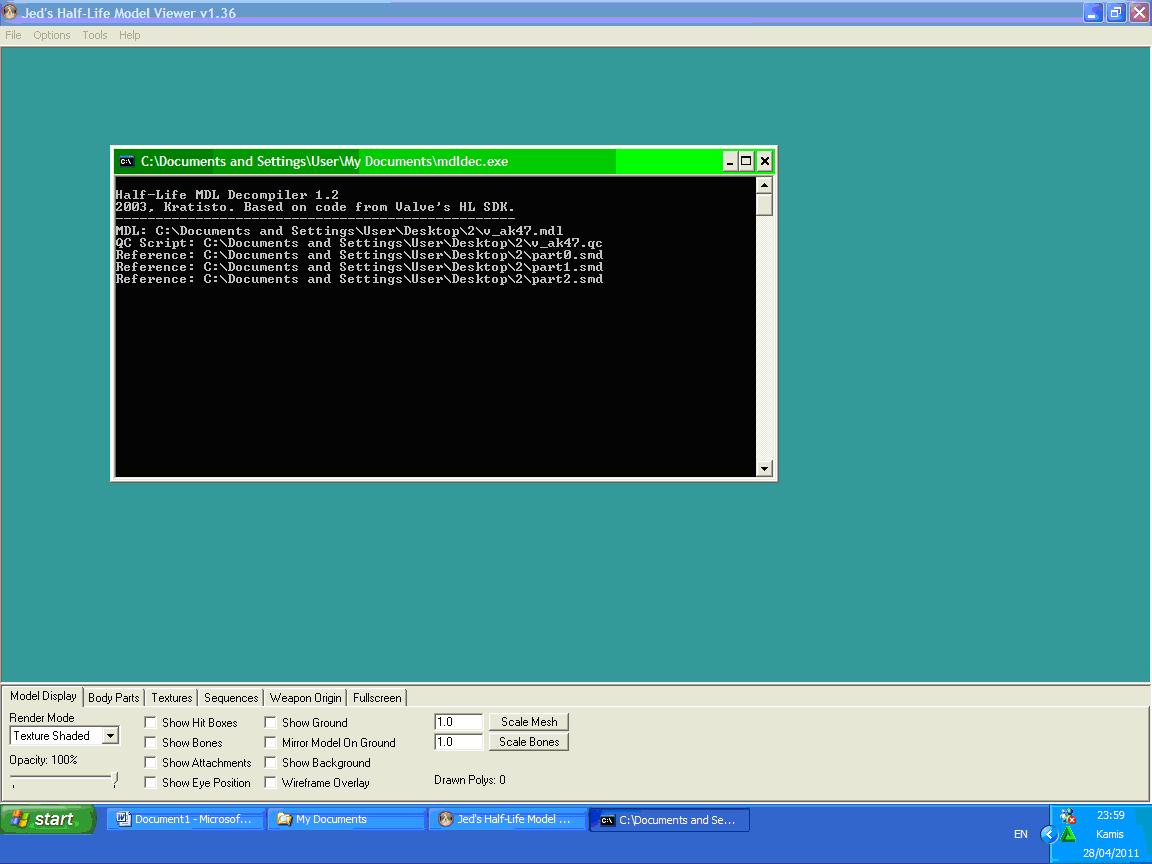This screenshot has height=864, width=1152.
Task: Click console line ending part1.smd
Action: point(359,267)
